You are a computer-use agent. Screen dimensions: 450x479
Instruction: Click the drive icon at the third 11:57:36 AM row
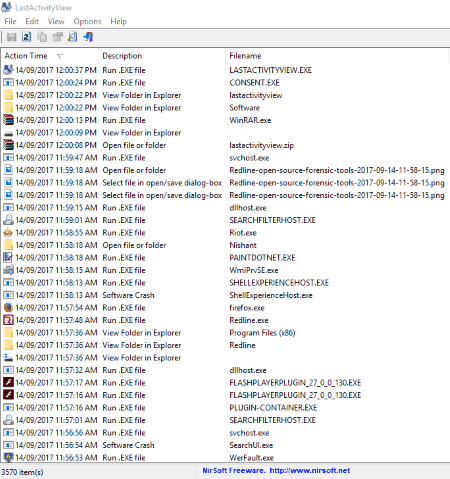tap(8, 358)
